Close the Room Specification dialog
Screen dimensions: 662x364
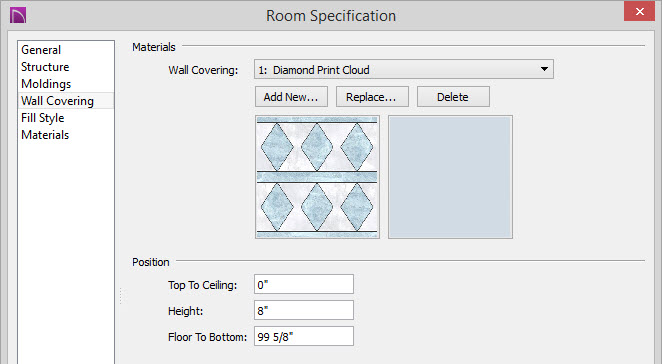click(x=639, y=11)
